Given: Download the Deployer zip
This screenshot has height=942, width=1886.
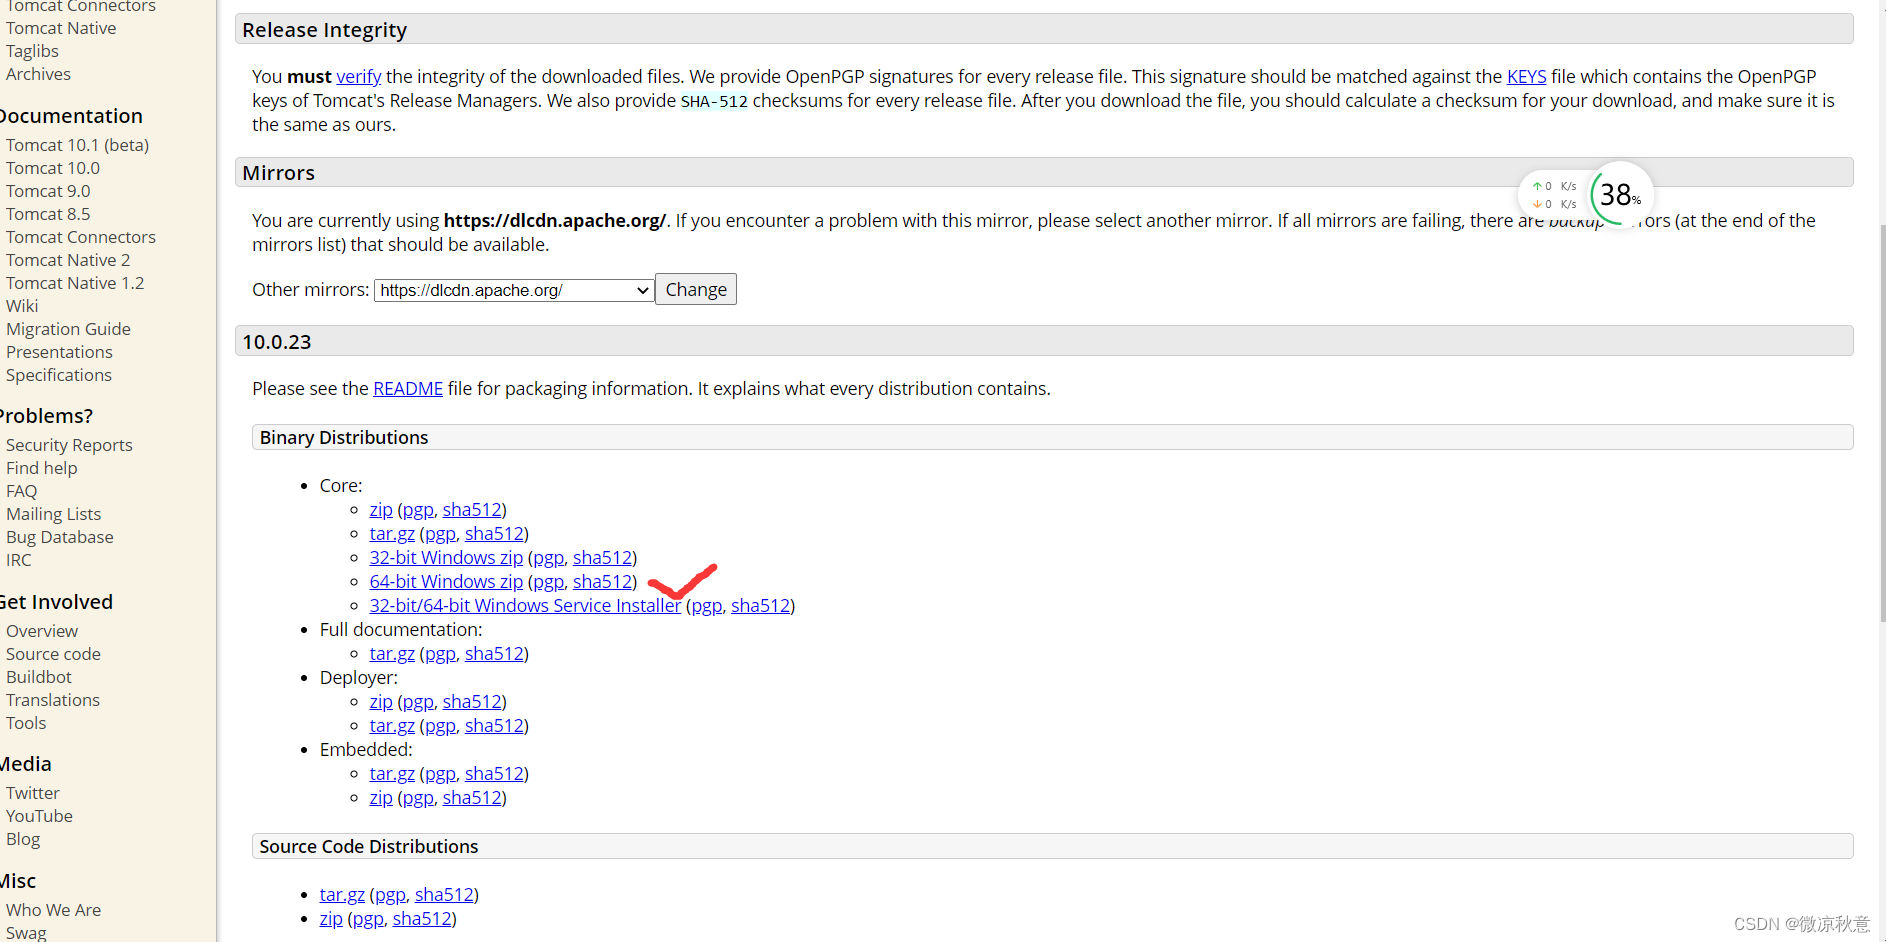Looking at the screenshot, I should pyautogui.click(x=381, y=702).
